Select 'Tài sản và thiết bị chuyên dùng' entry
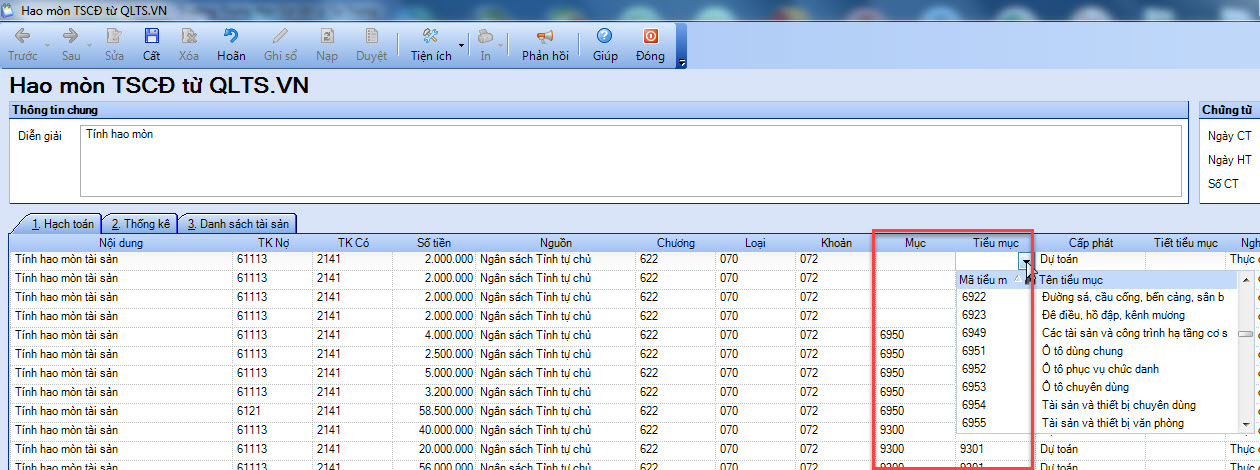This screenshot has height=470, width=1260. (1118, 405)
